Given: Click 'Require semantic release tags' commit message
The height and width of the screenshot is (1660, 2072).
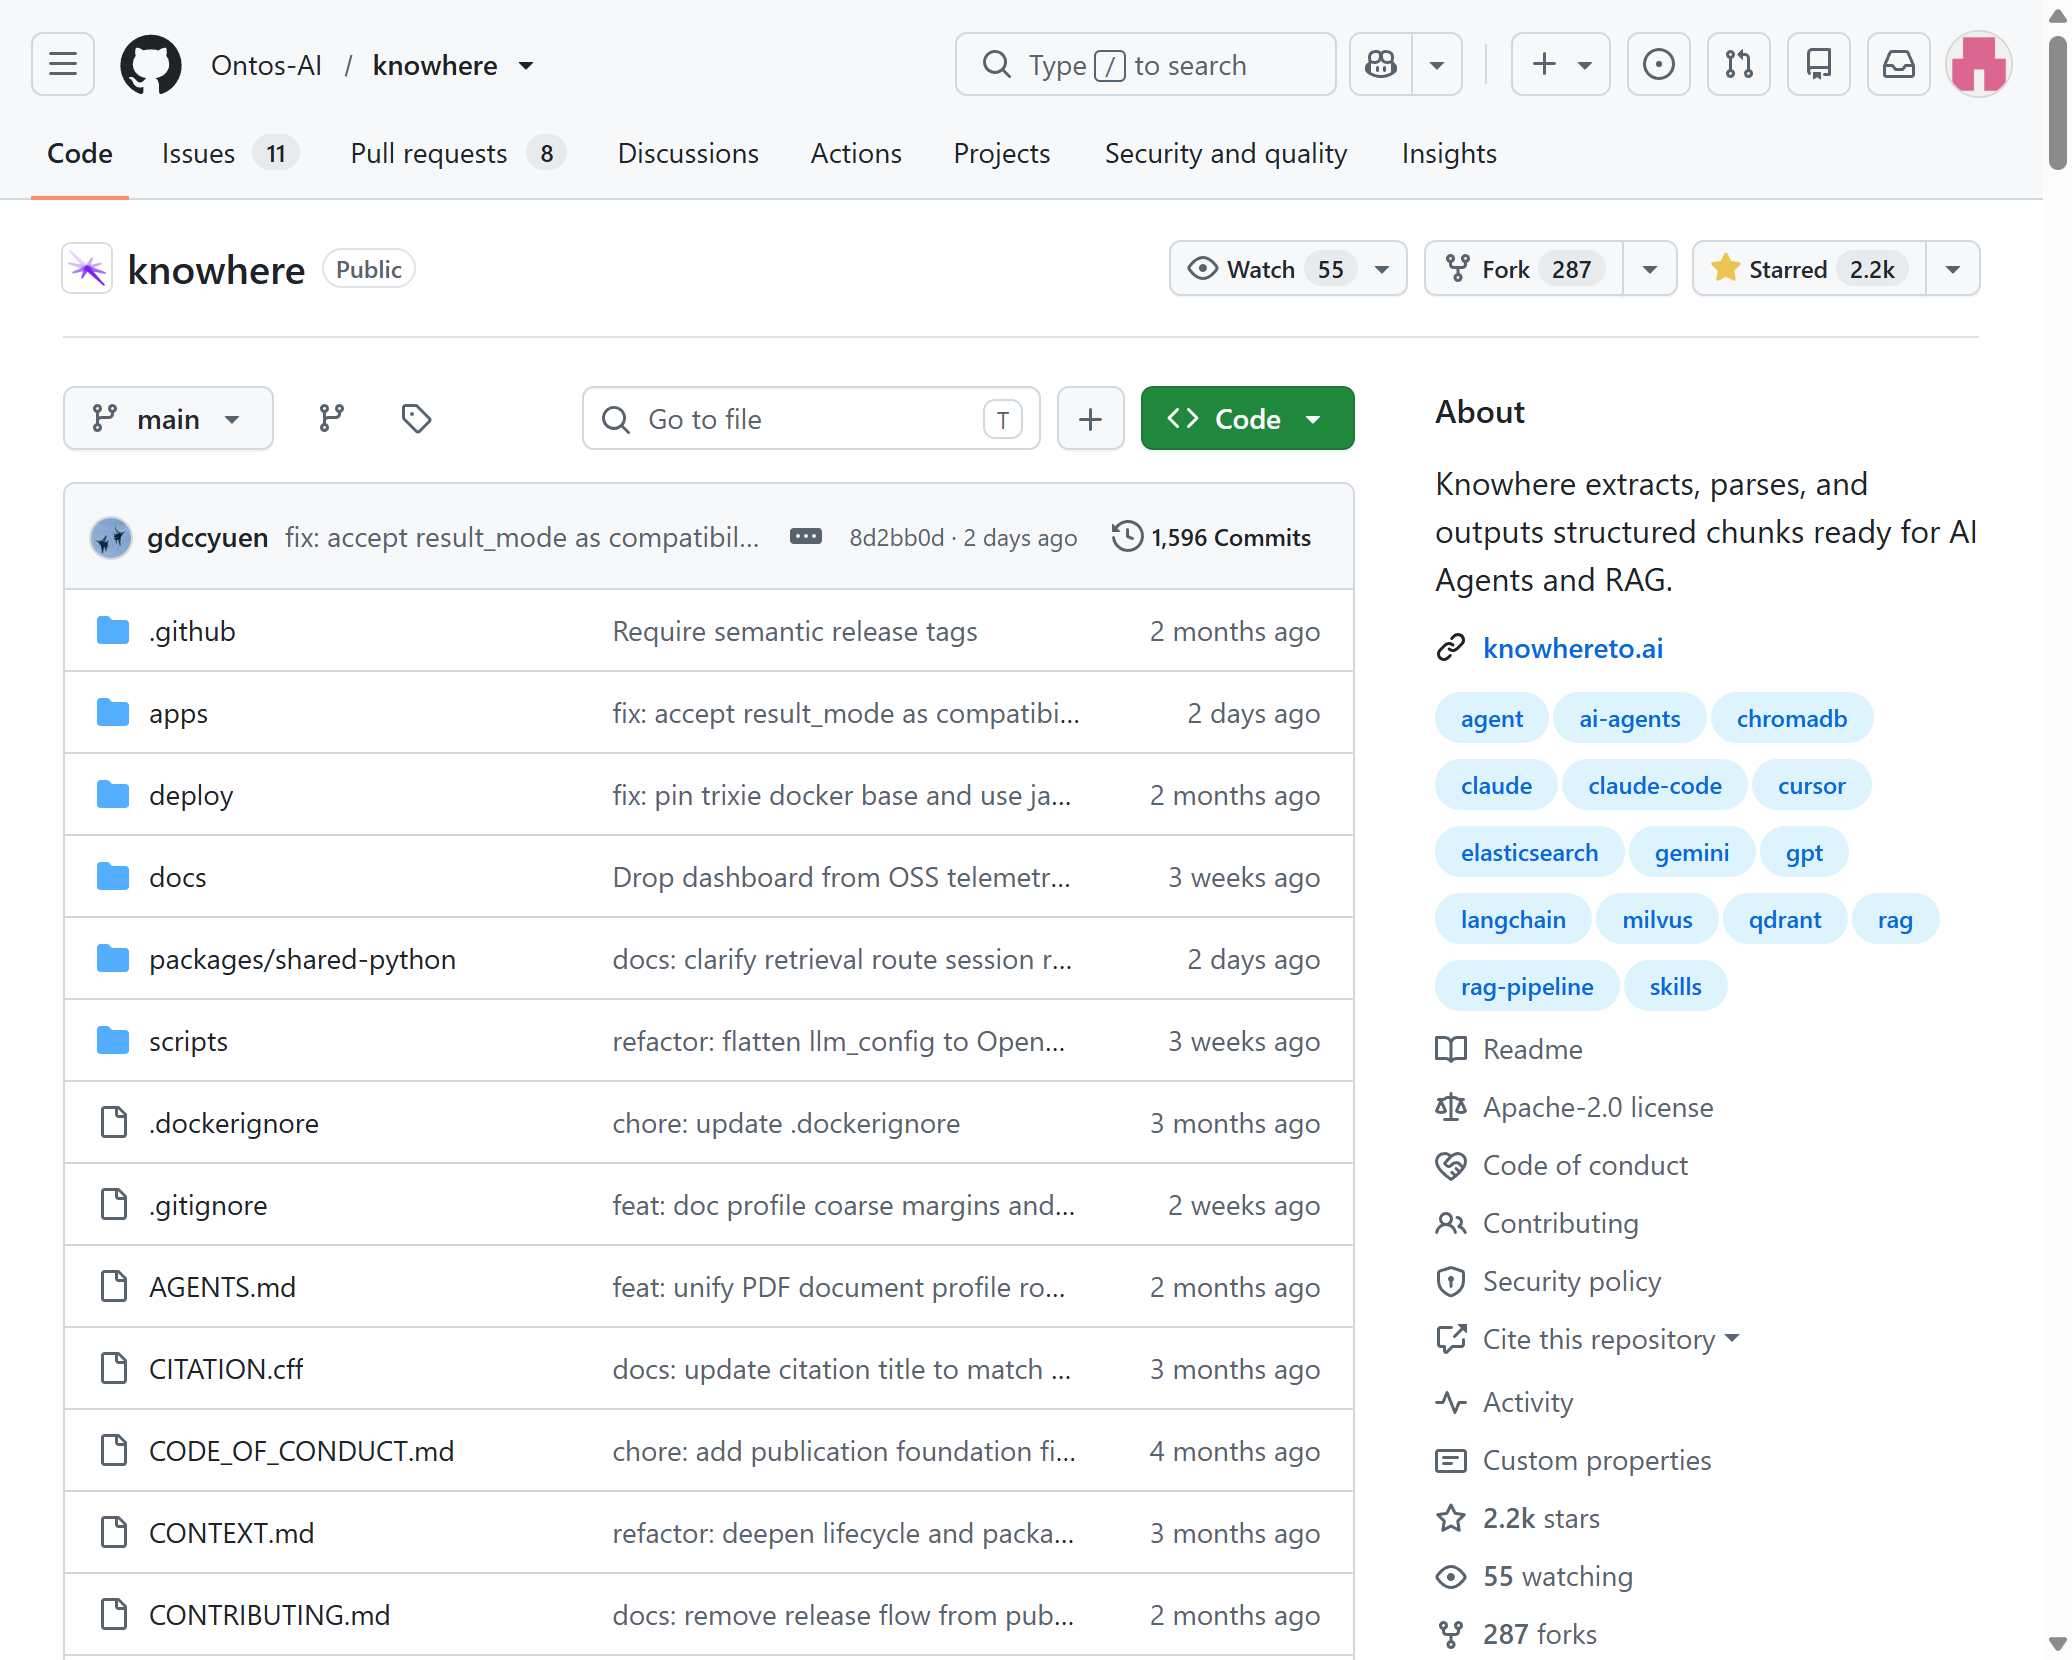Looking at the screenshot, I should click(x=795, y=631).
